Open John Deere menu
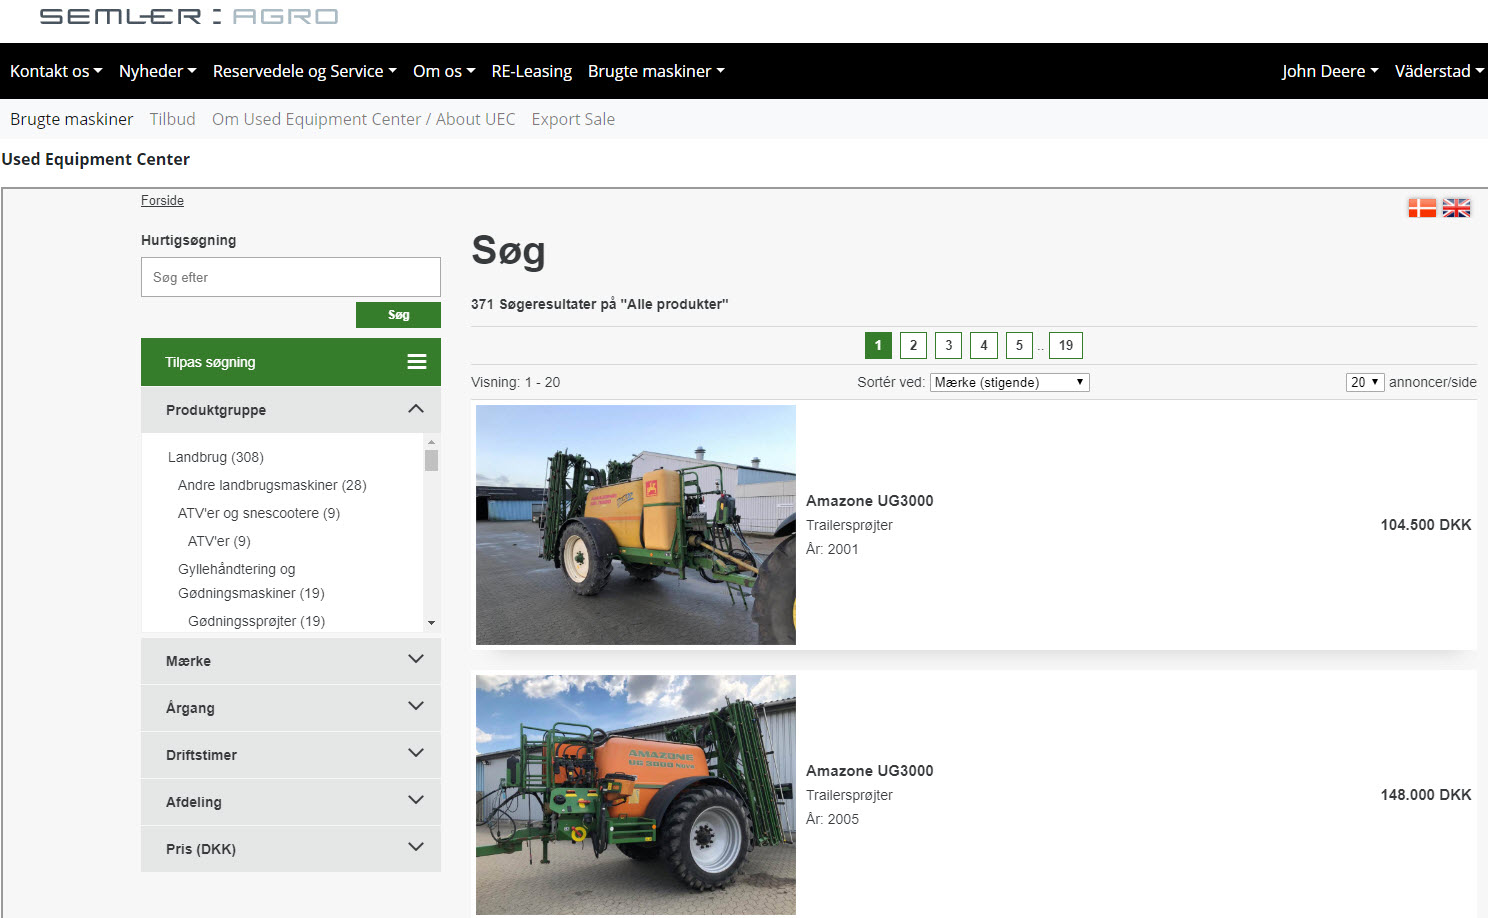 click(x=1330, y=71)
